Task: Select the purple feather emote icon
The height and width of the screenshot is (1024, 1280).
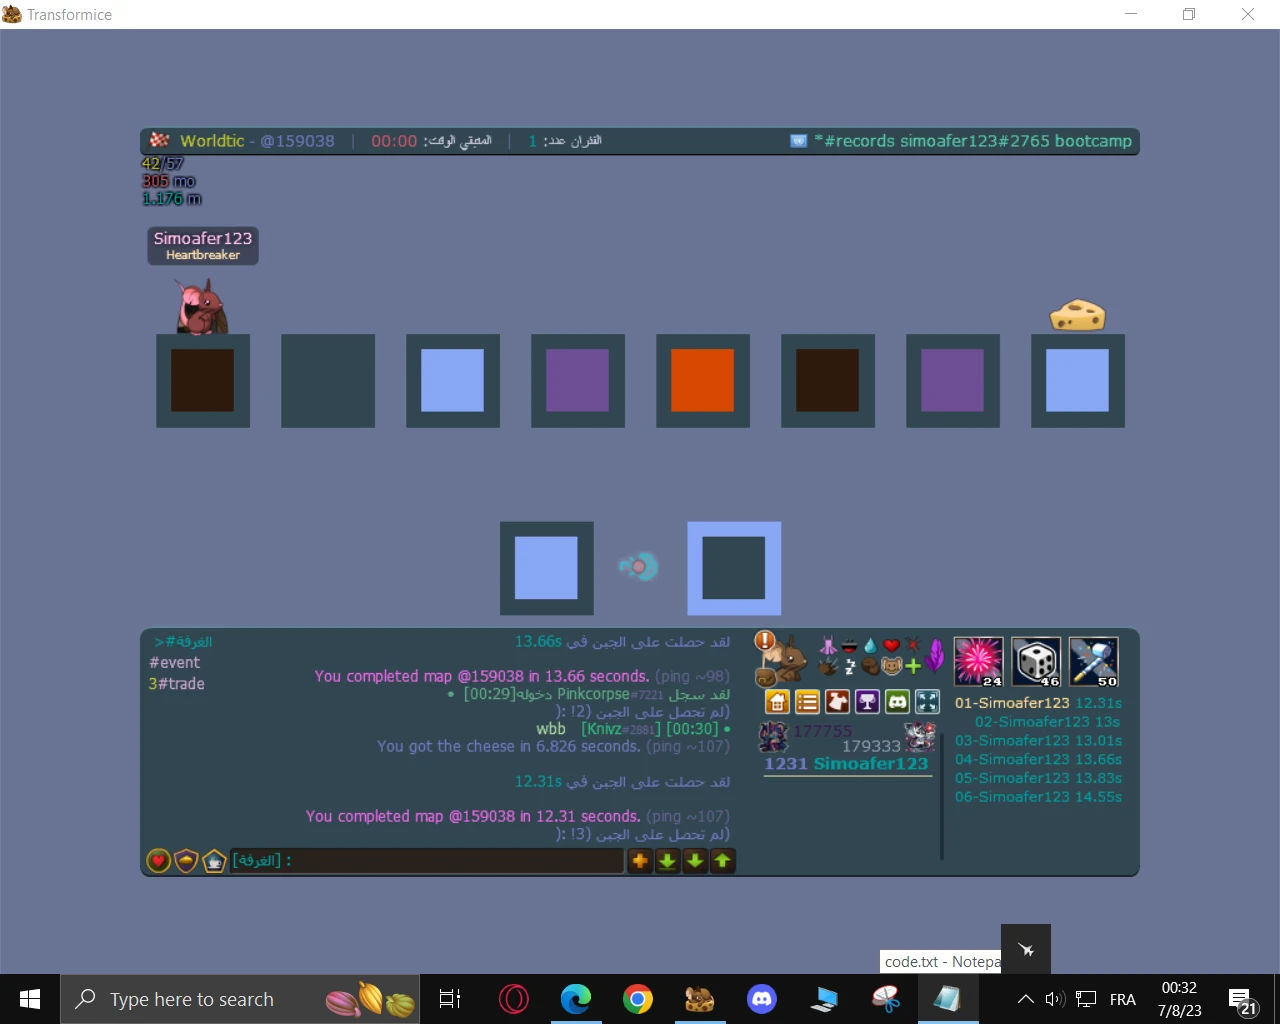Action: [x=935, y=656]
